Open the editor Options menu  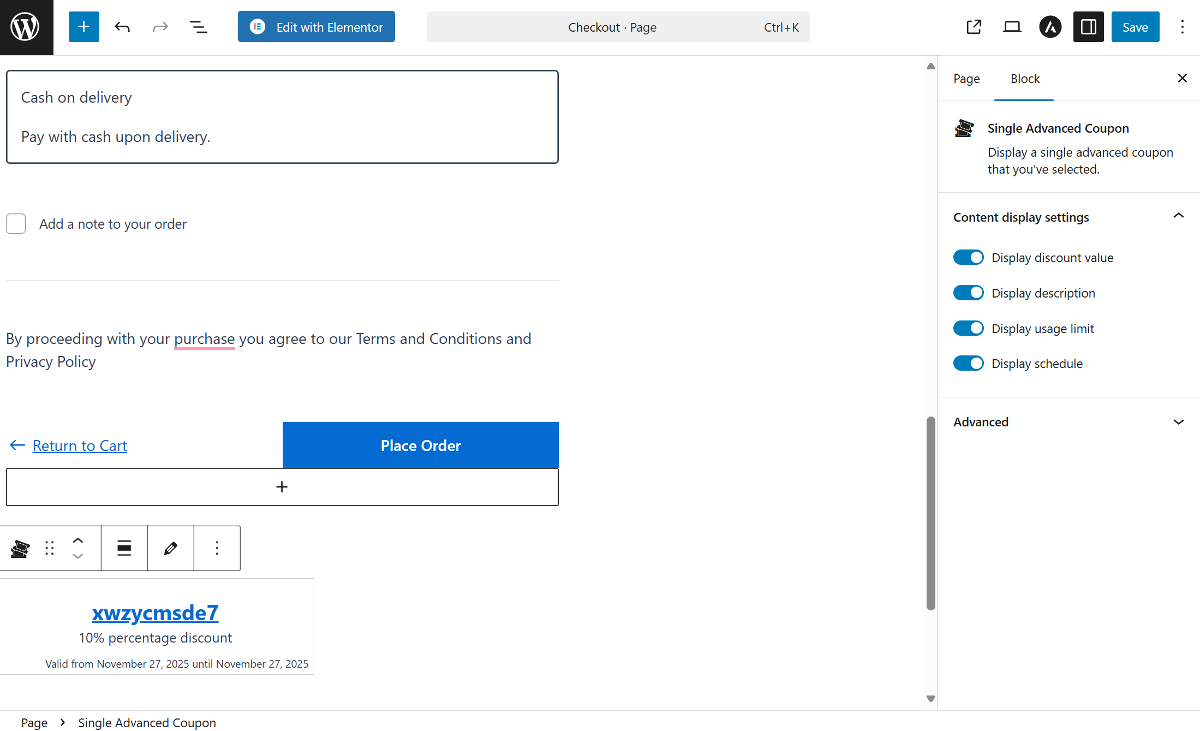tap(1182, 27)
